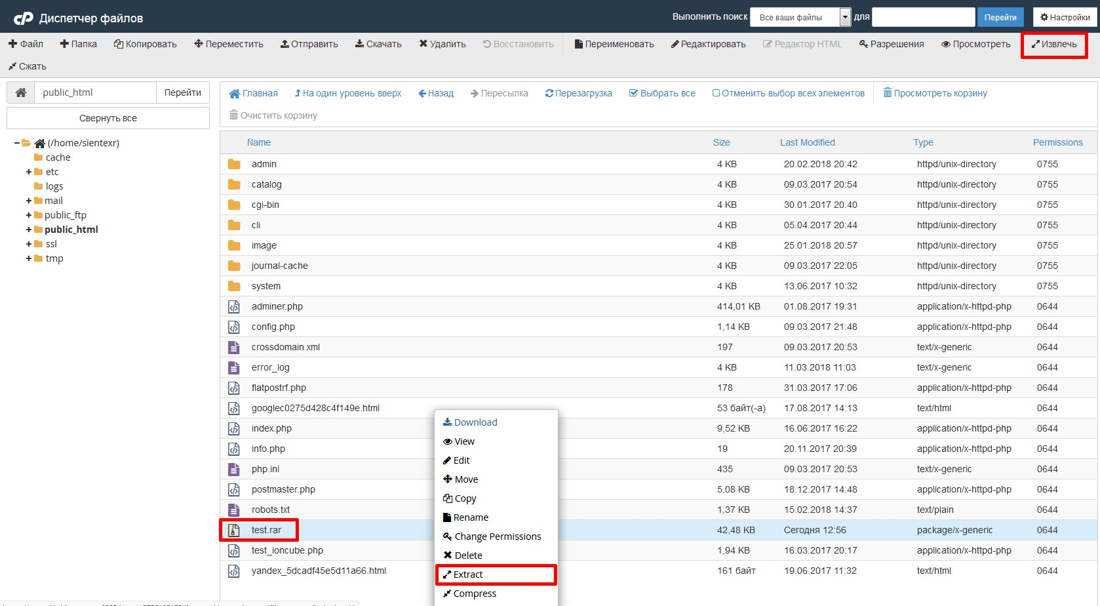
Task: Expand the etc folder tree node
Action: coord(29,172)
